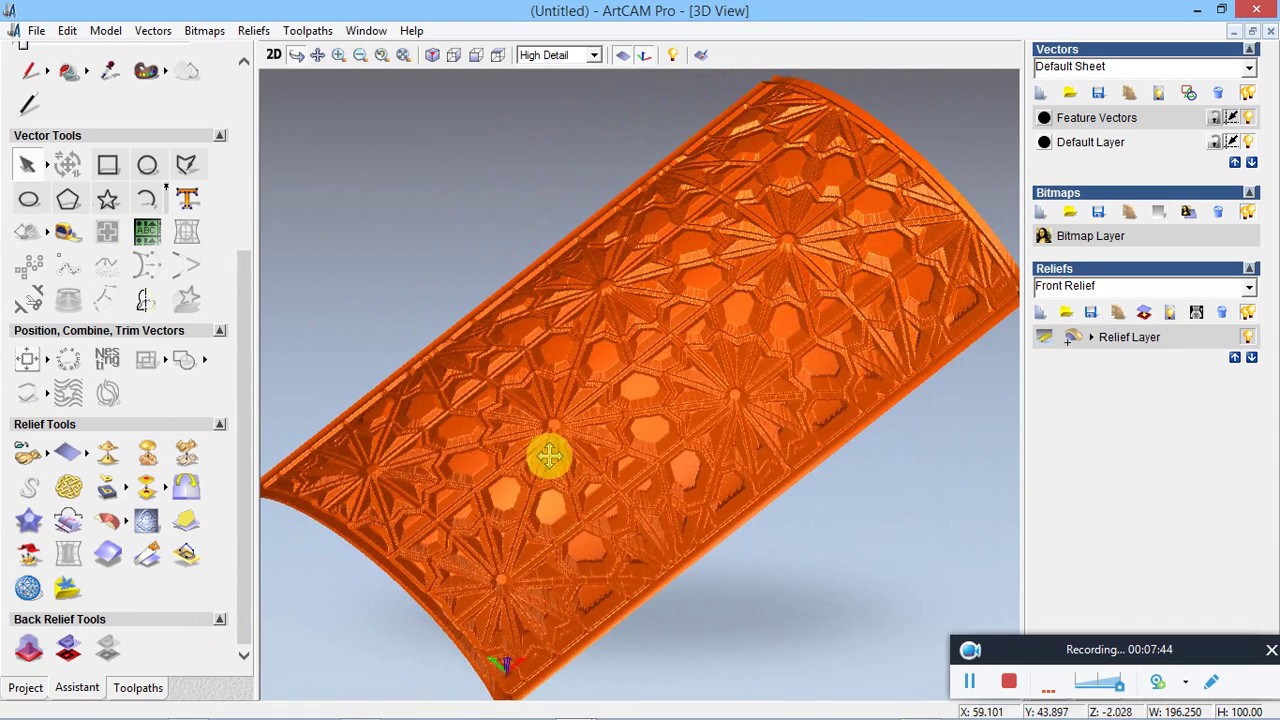Collapse the Bitmaps panel
Image resolution: width=1280 pixels, height=720 pixels.
click(x=1250, y=192)
